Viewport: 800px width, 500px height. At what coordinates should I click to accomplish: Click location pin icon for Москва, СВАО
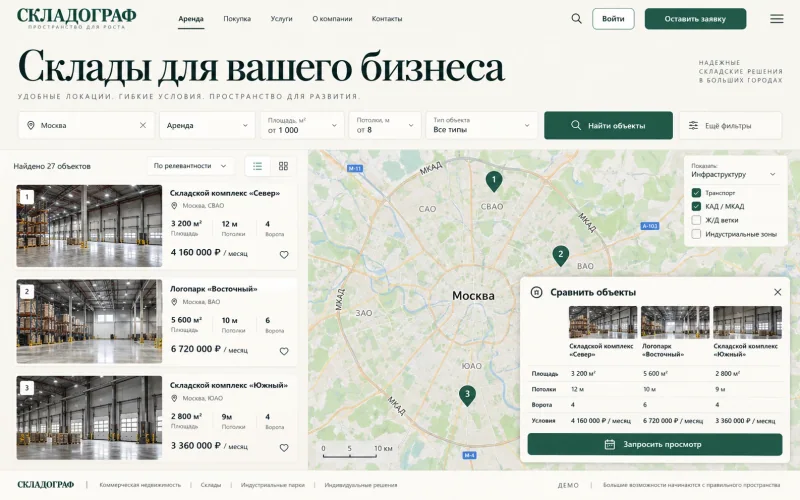pos(174,206)
